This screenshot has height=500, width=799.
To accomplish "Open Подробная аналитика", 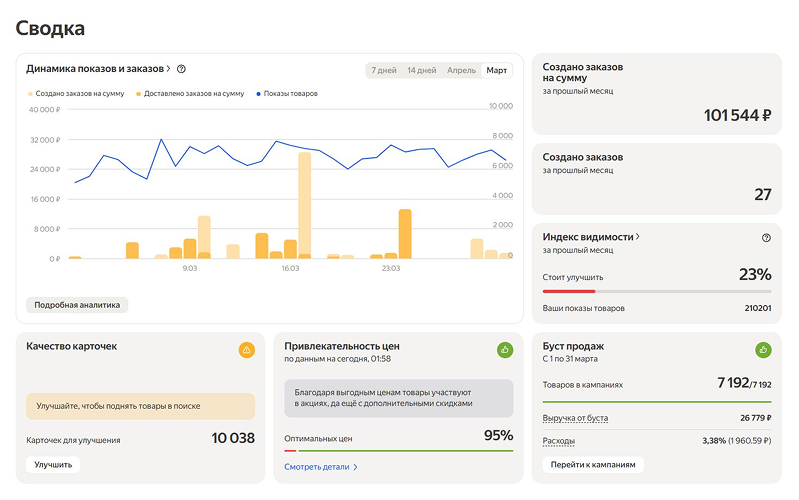I will coord(77,305).
